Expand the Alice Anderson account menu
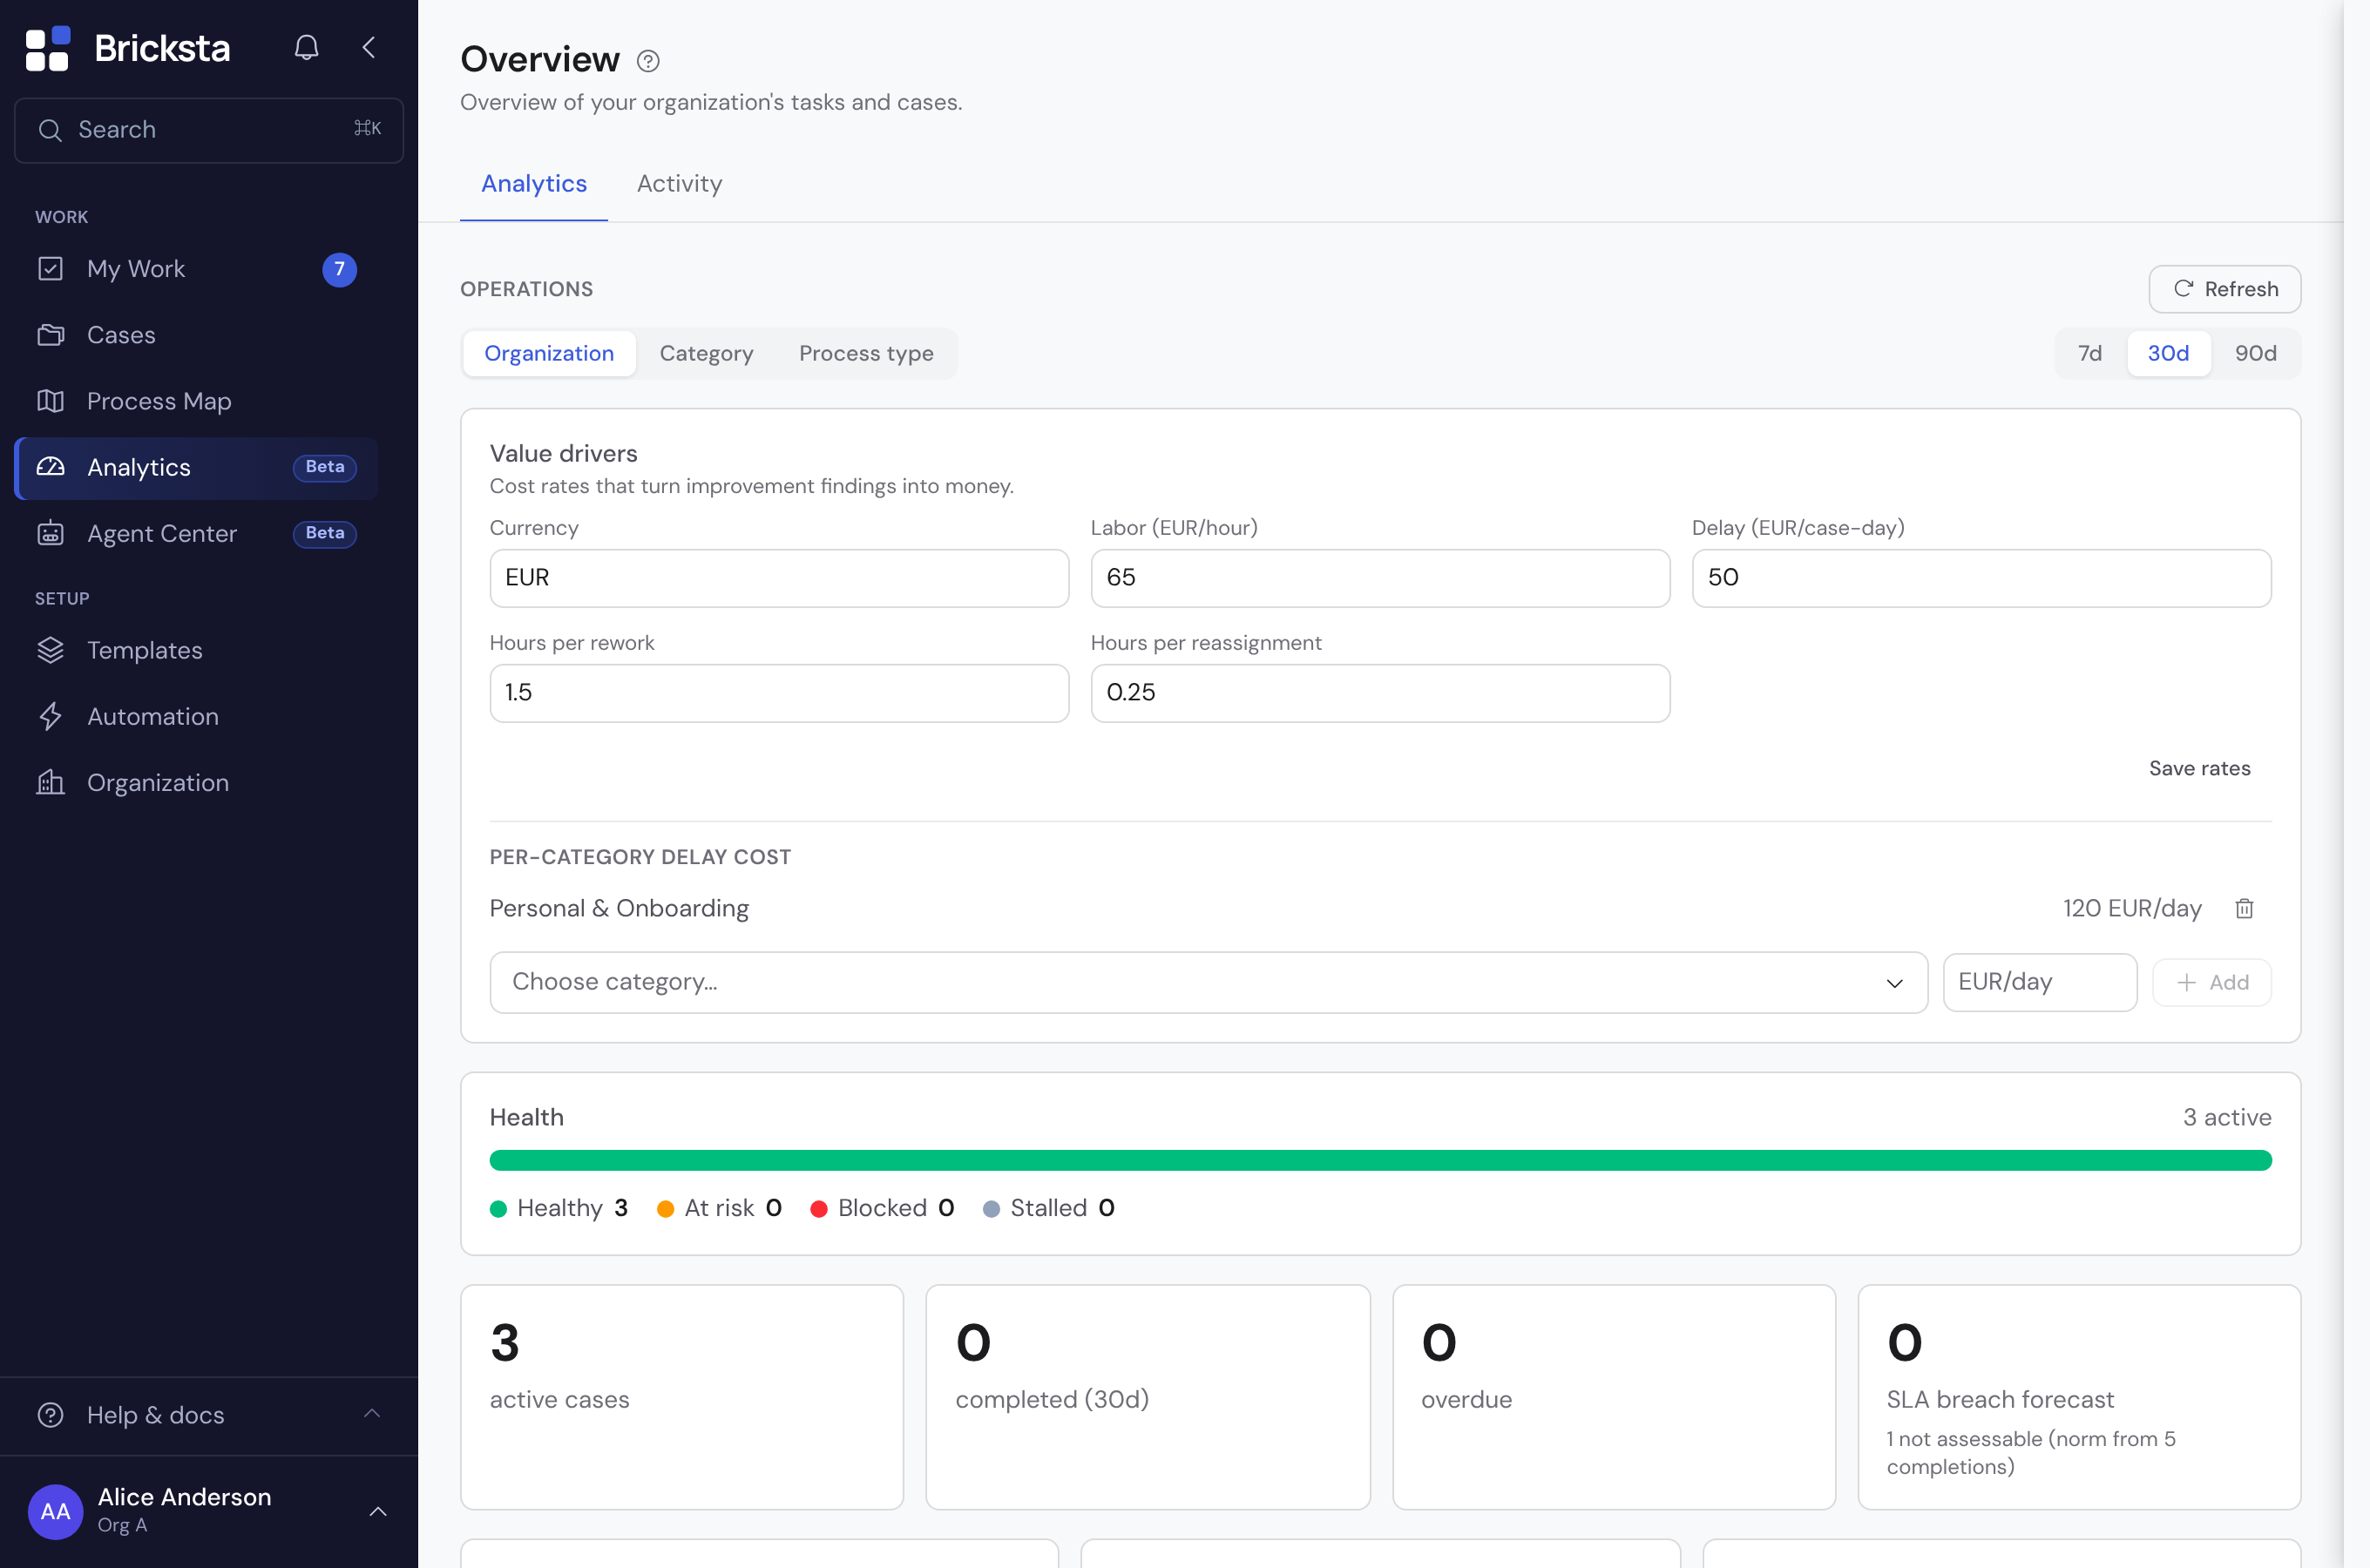The image size is (2370, 1568). coord(378,1511)
